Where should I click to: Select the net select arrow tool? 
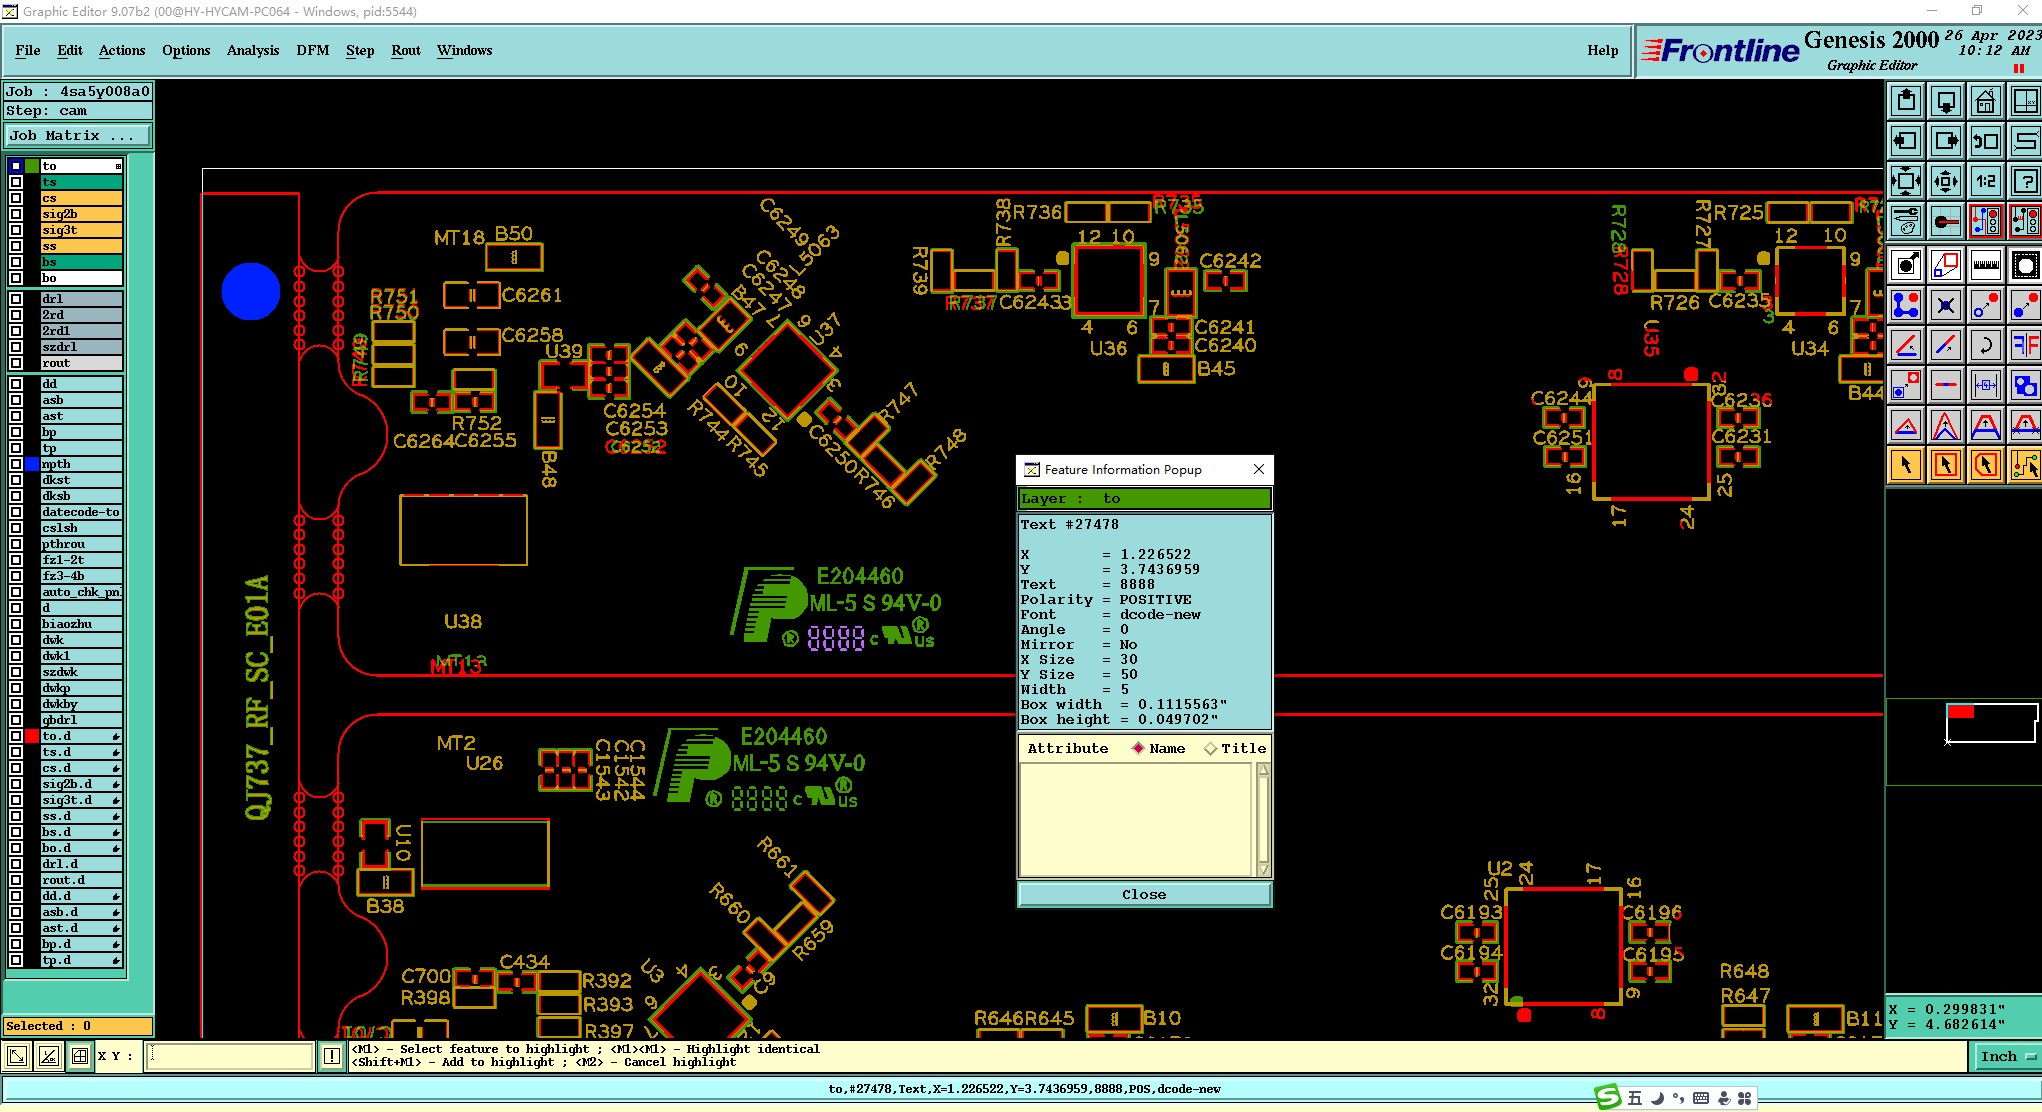2025,465
